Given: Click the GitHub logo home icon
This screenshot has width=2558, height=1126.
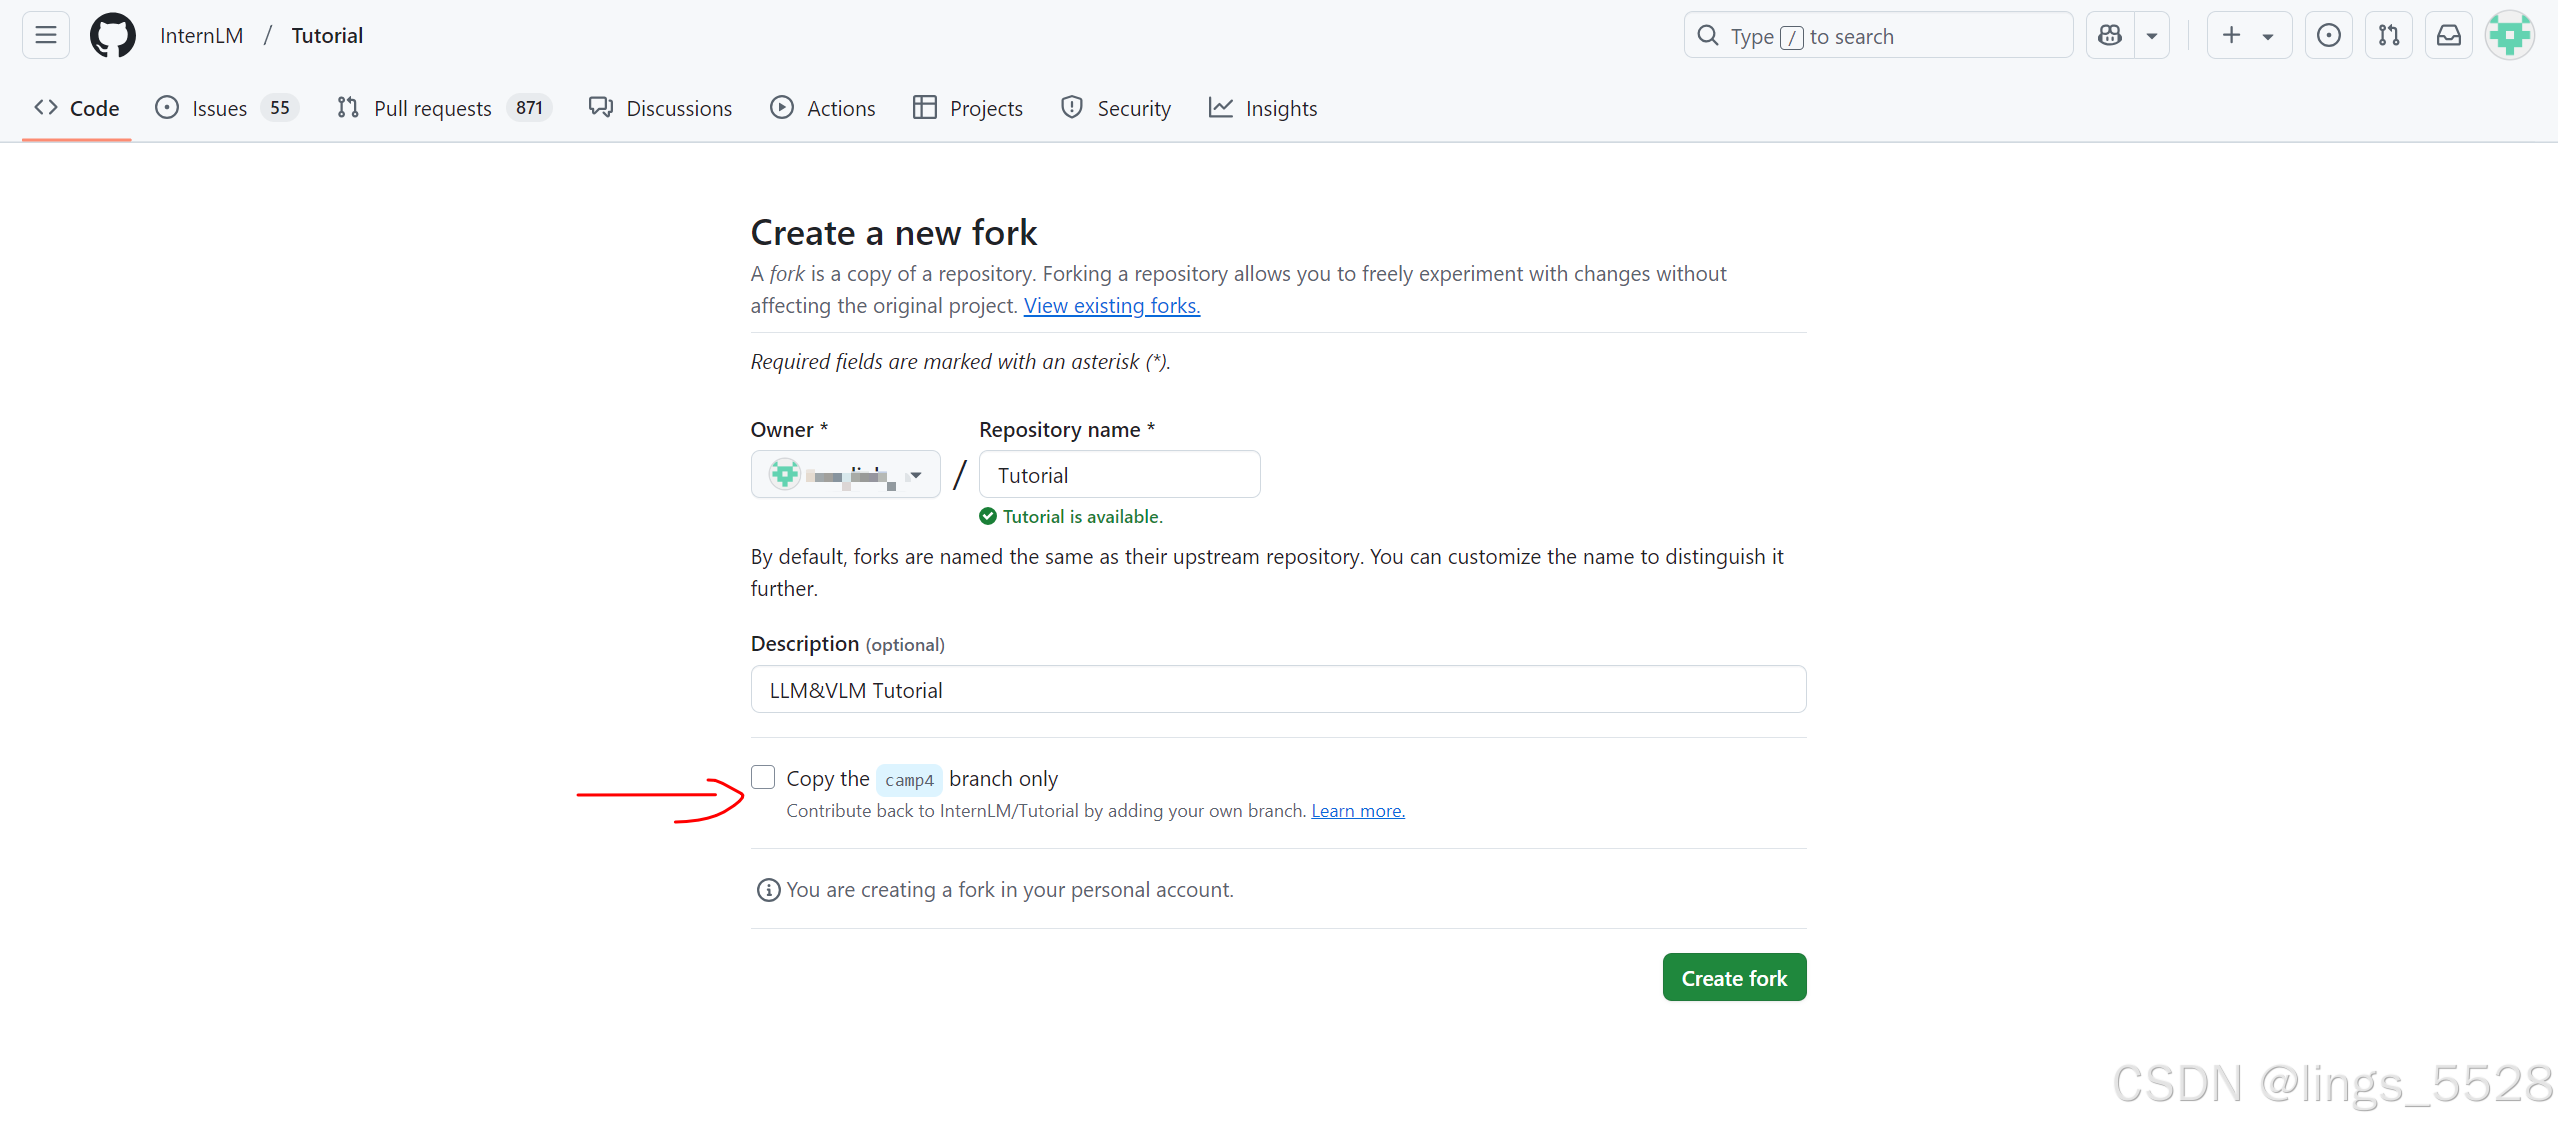Looking at the screenshot, I should coord(112,36).
